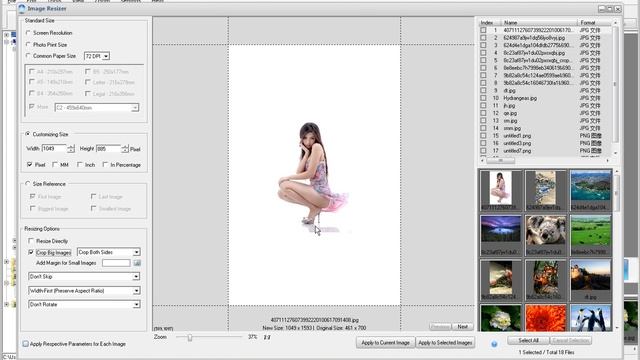640x360 pixels.
Task: Enable the MM unit checkbox
Action: click(x=55, y=164)
